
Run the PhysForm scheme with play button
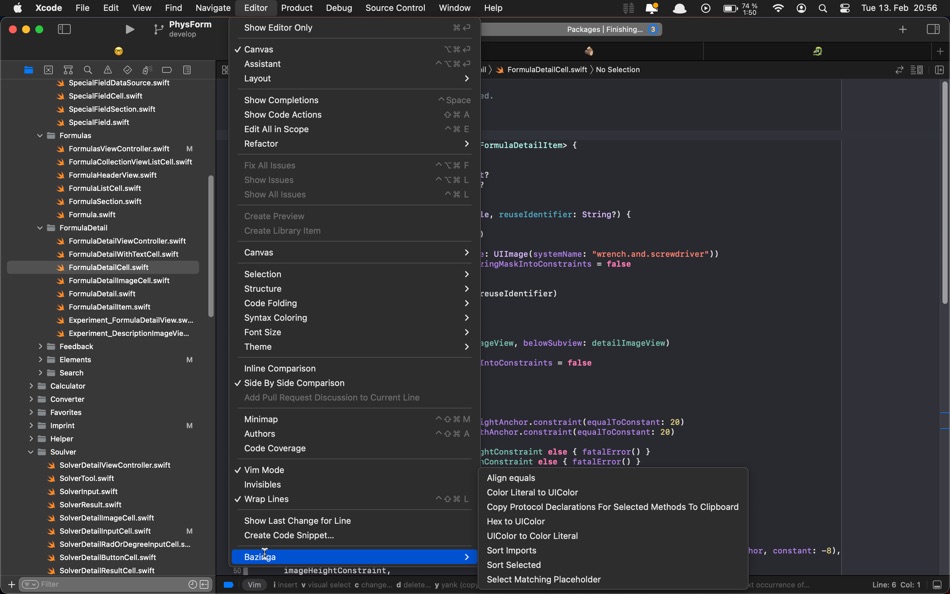coord(129,29)
